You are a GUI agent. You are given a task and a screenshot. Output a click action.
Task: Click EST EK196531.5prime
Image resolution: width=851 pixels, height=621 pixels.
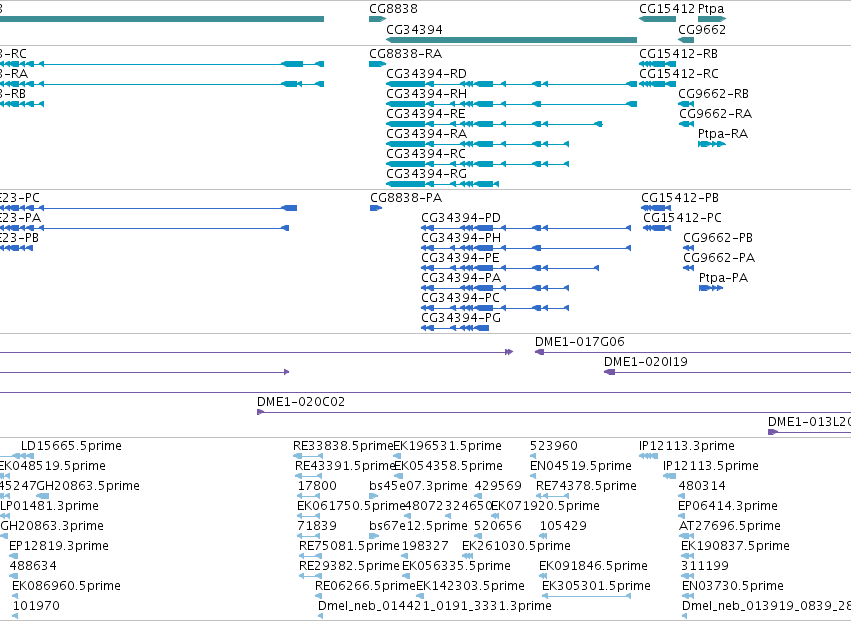[447, 446]
